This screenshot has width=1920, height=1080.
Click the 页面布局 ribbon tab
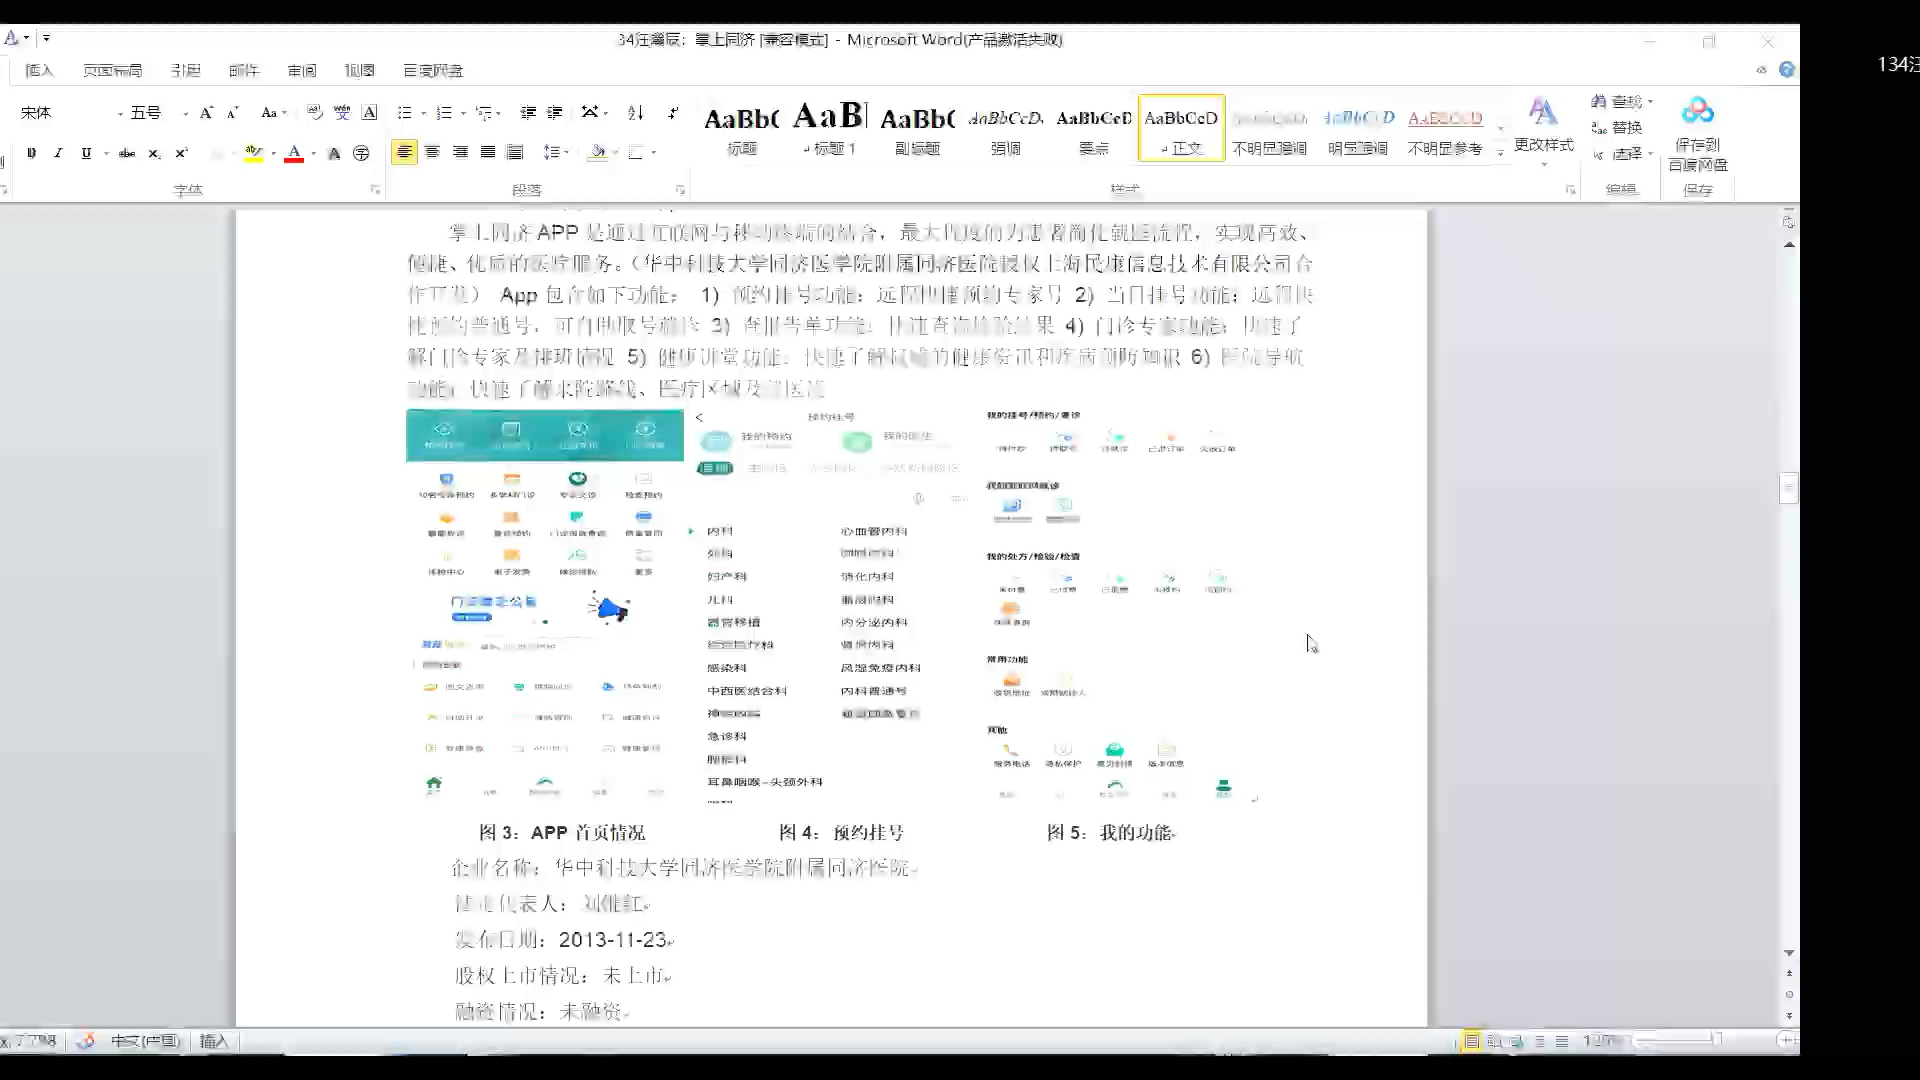pos(112,70)
